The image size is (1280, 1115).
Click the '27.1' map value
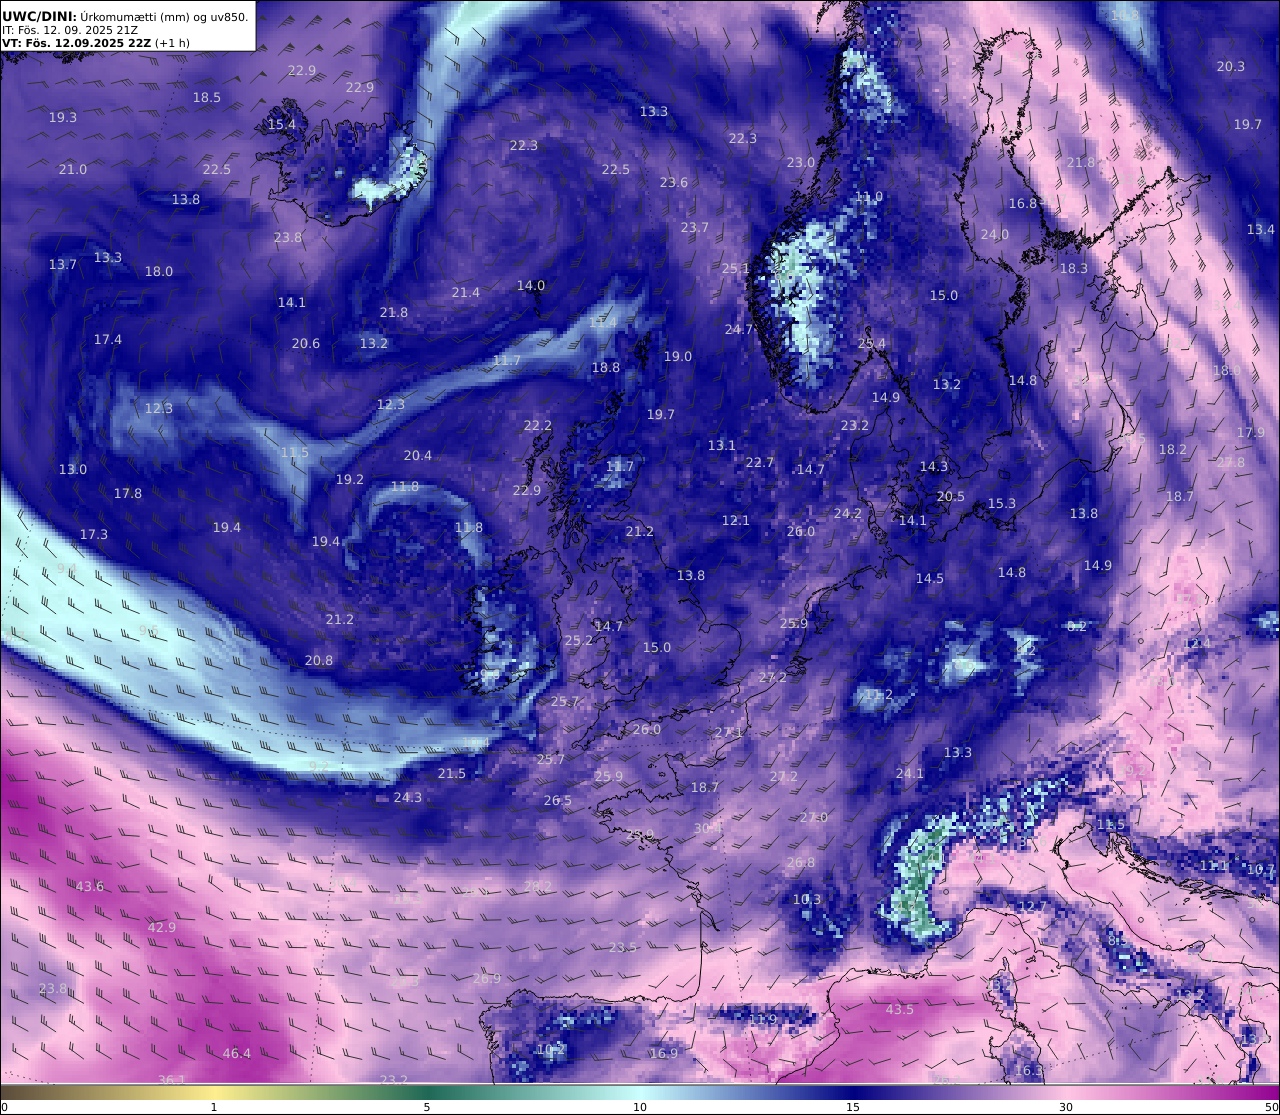pyautogui.click(x=729, y=733)
